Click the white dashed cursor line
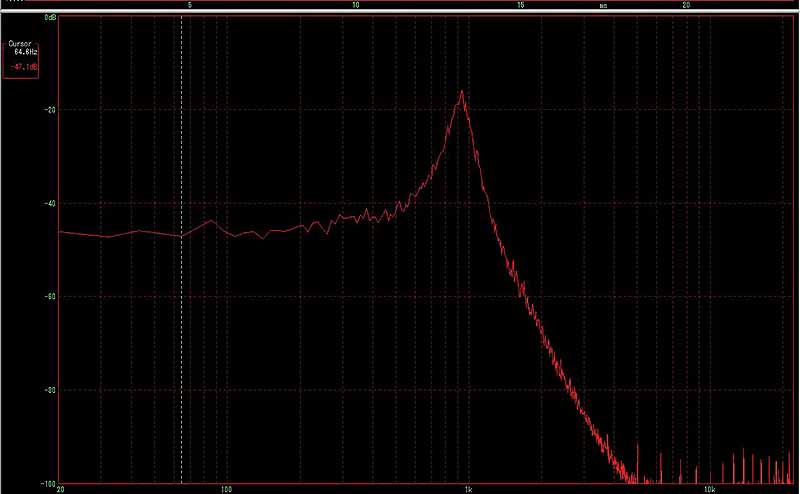800x494 pixels. point(181,300)
